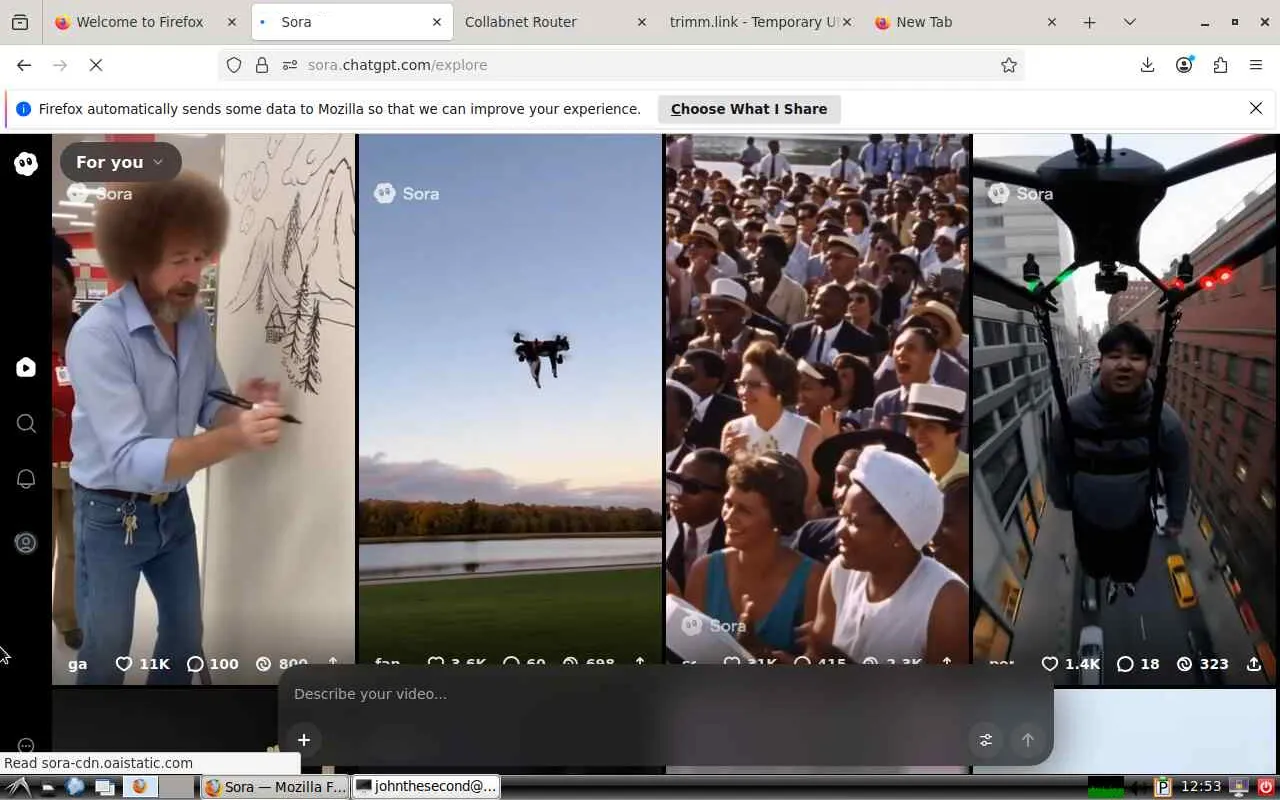This screenshot has height=800, width=1280.
Task: Open video settings sliders in prompt box
Action: [x=986, y=740]
